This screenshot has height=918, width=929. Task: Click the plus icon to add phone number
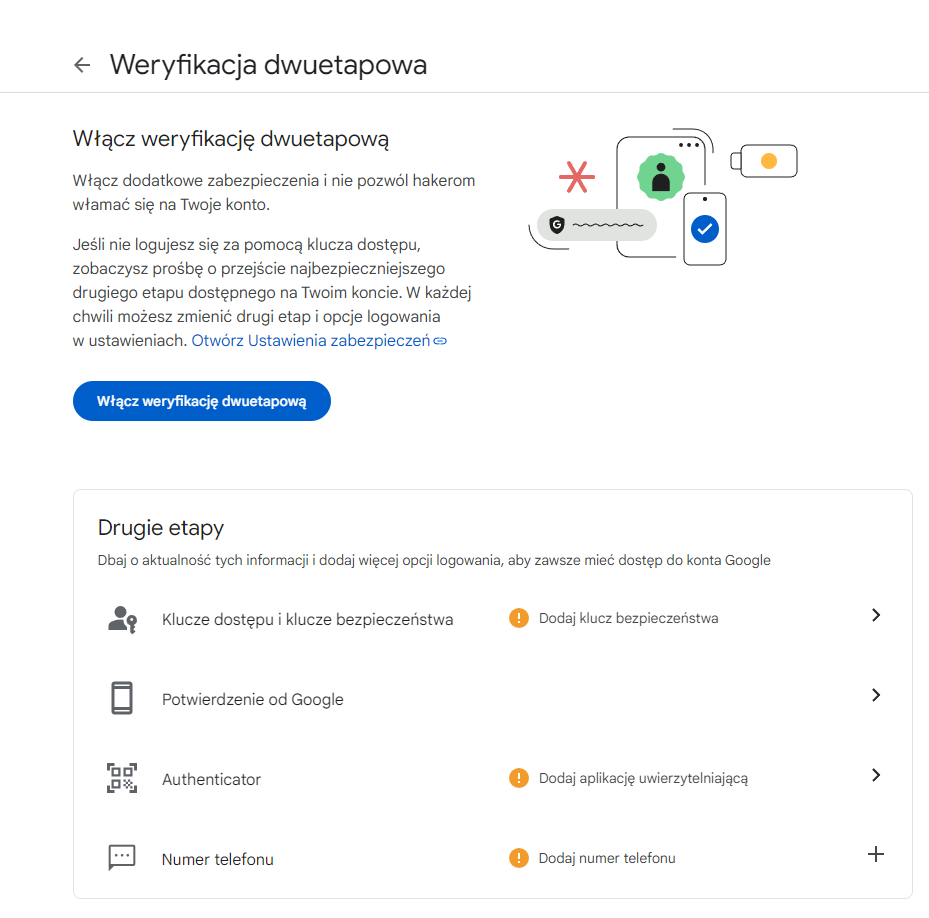[x=876, y=855]
